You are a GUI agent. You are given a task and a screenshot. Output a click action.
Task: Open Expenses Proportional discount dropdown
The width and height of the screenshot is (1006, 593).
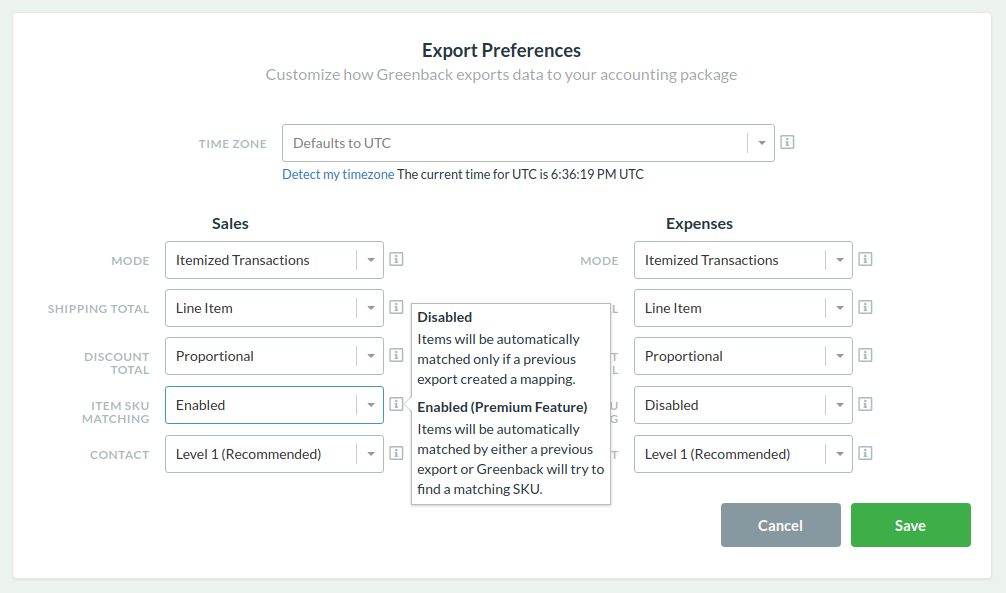tap(743, 356)
